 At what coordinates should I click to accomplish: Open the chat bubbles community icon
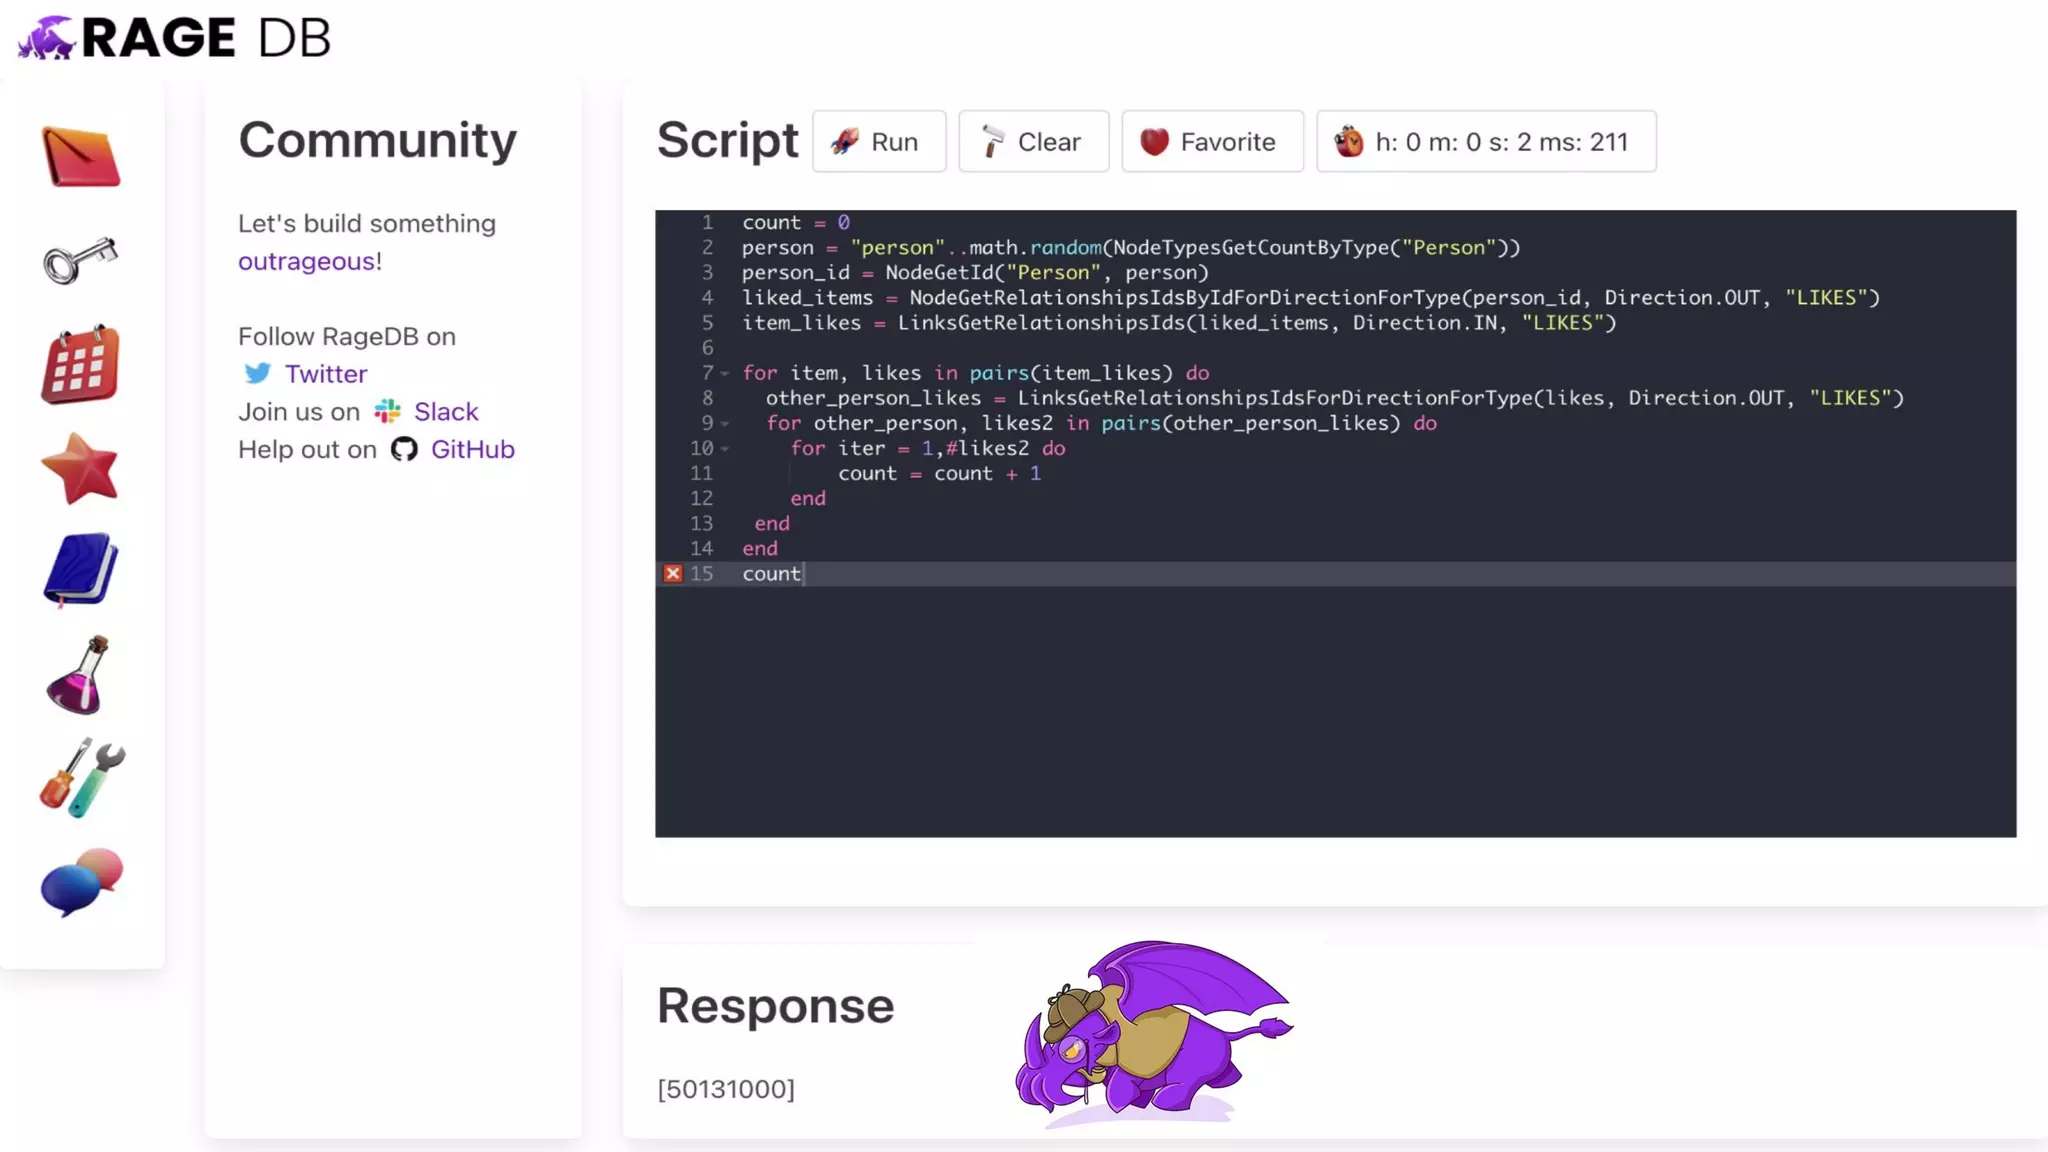82,882
